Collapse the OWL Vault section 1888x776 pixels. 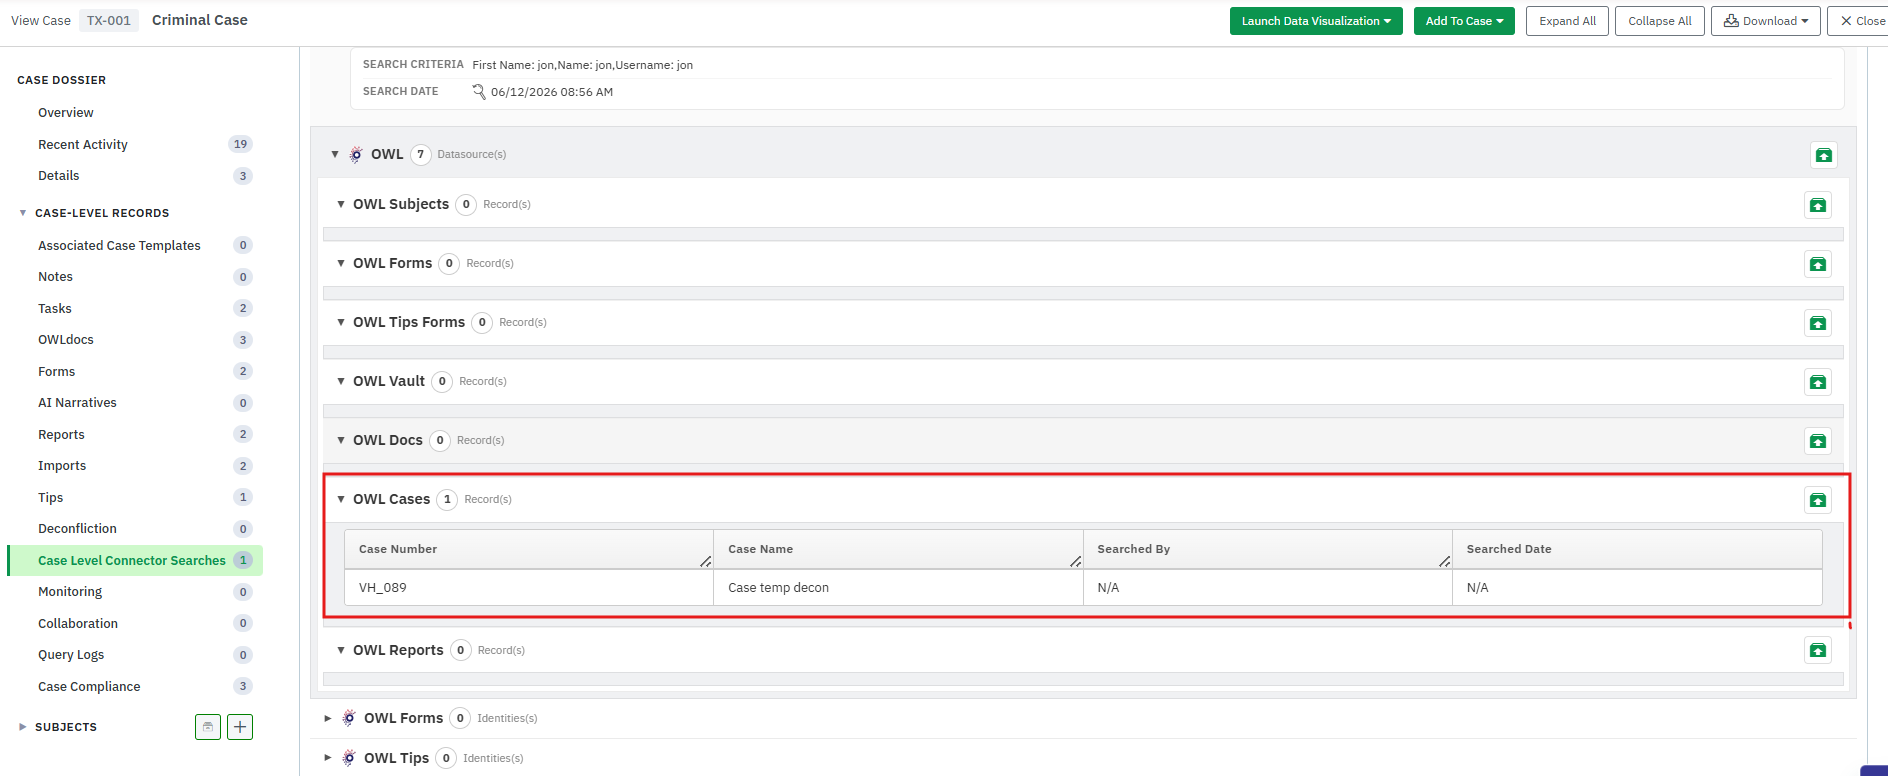click(x=341, y=381)
